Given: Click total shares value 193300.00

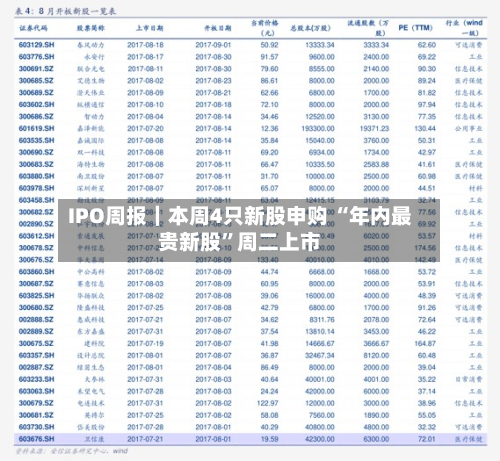Looking at the screenshot, I should coord(318,129).
